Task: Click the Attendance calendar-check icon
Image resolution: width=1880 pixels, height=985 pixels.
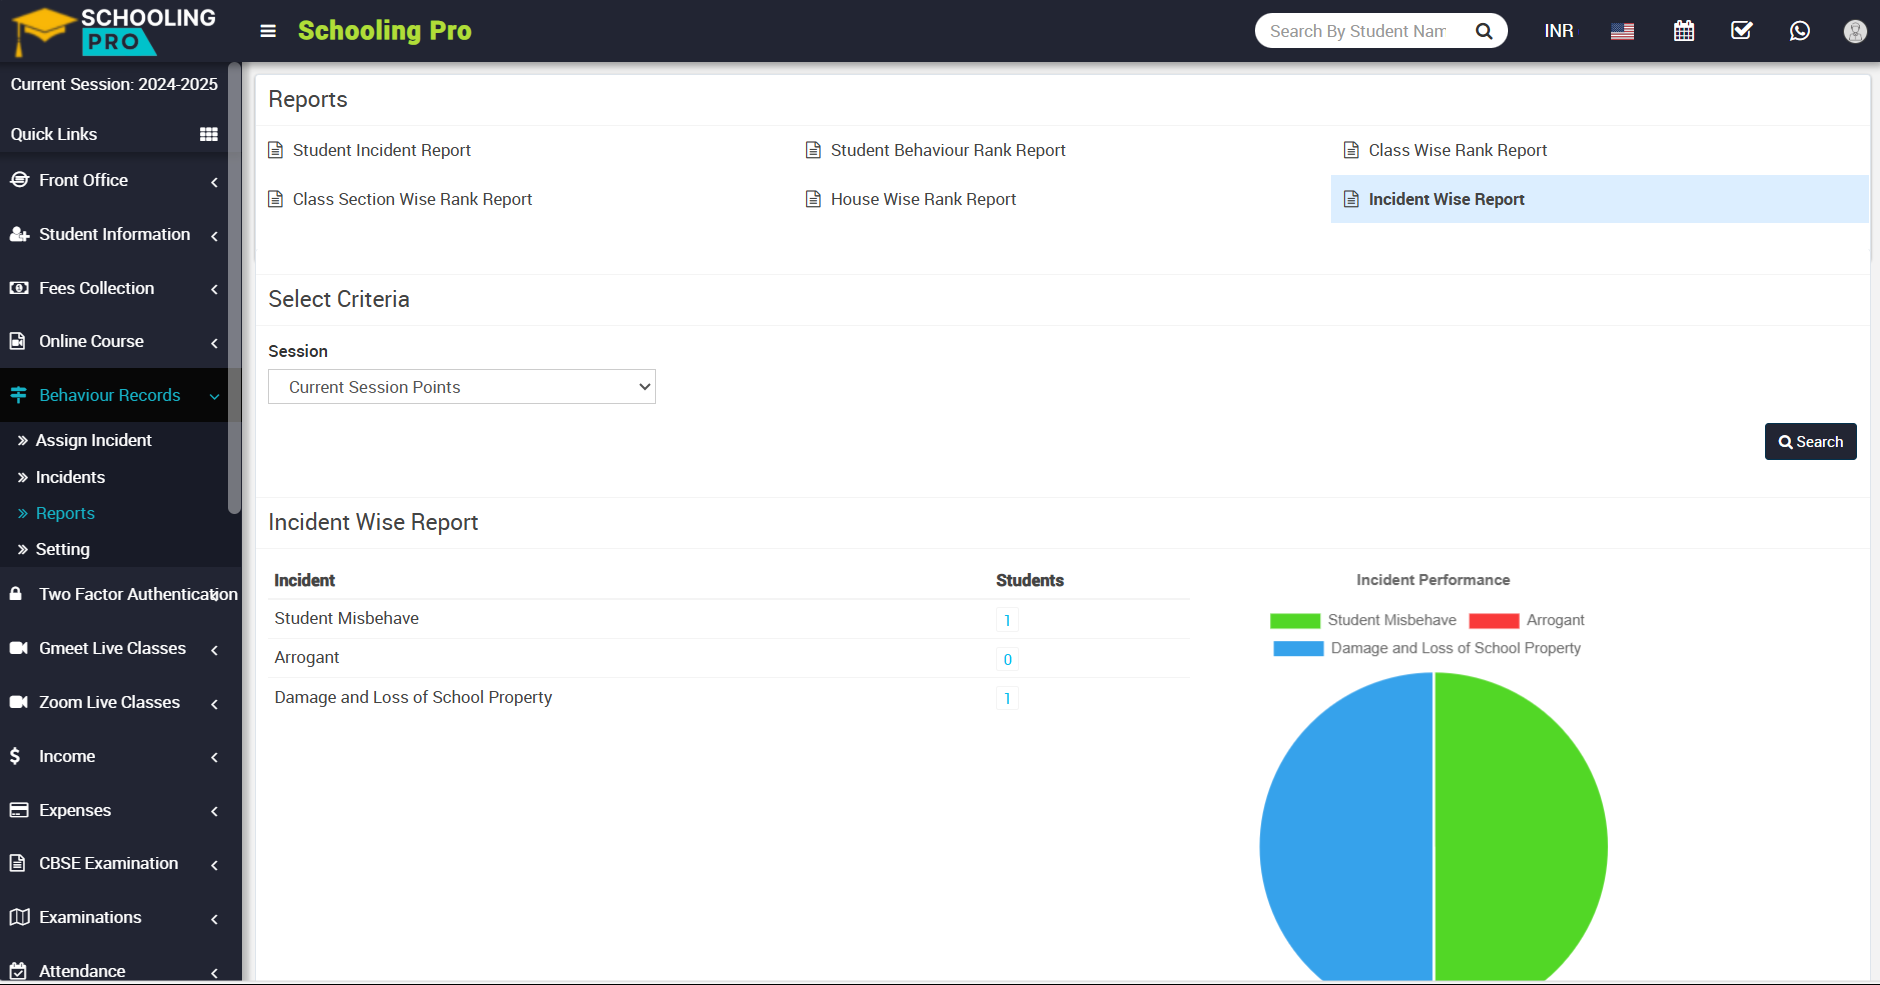Action: [18, 971]
